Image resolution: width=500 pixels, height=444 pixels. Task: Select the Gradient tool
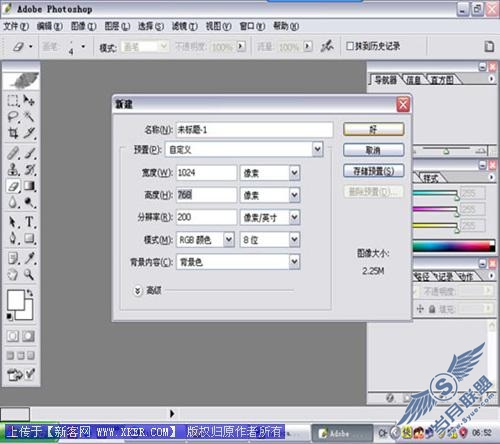coord(29,186)
